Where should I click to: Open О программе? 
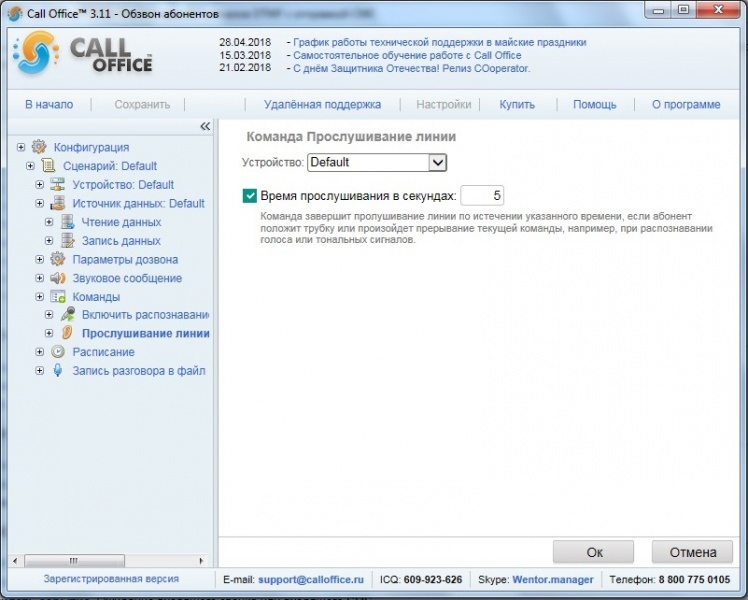click(686, 104)
